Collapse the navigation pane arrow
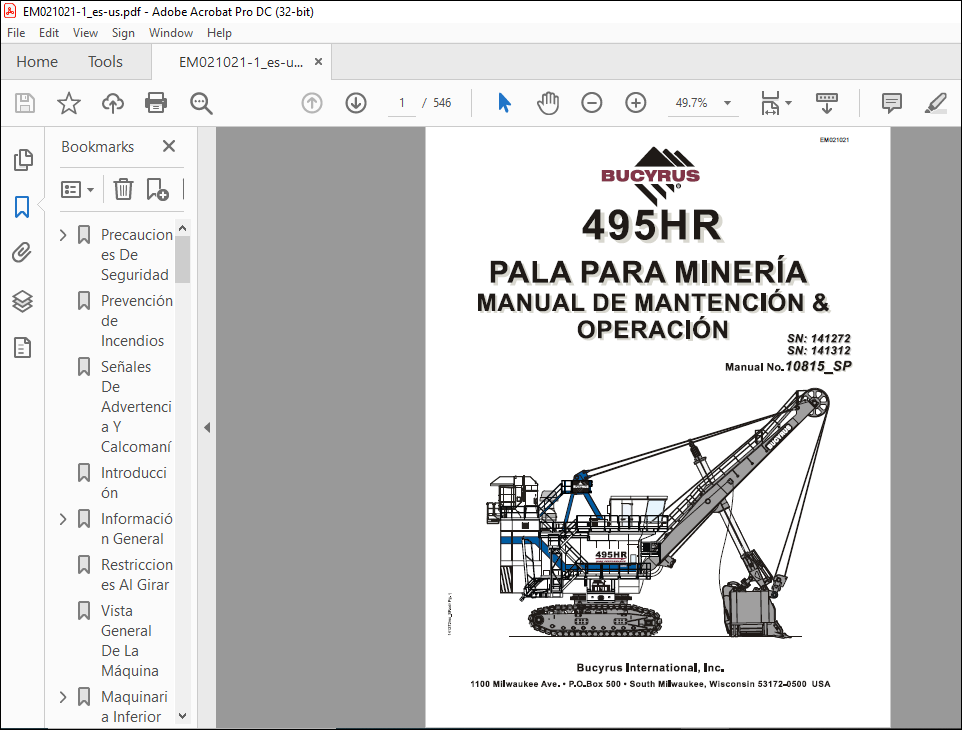 (x=207, y=428)
